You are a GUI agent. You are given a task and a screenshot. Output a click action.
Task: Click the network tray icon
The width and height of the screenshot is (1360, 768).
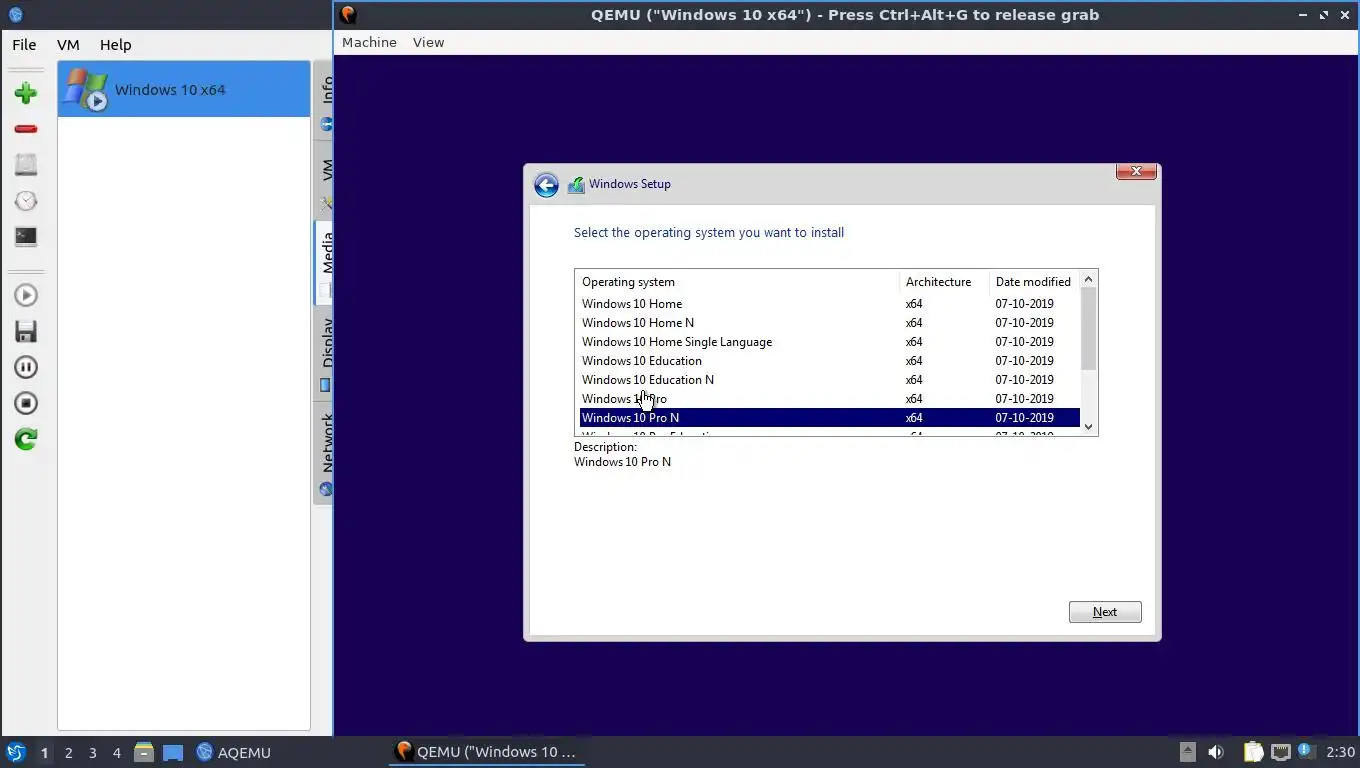click(x=1280, y=752)
